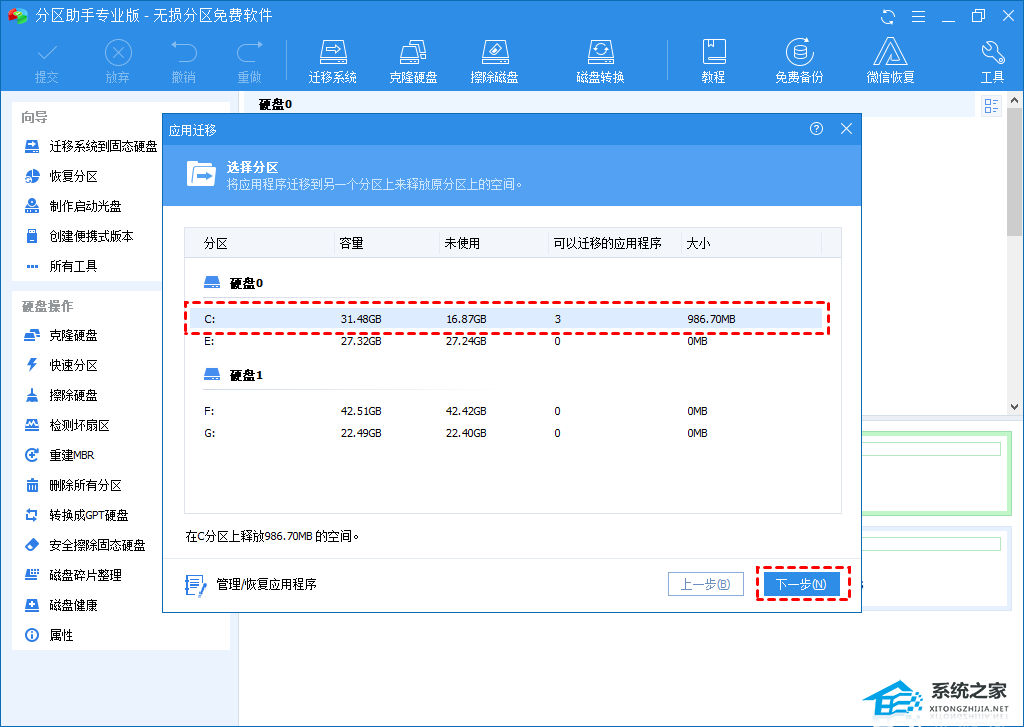1024x727 pixels.
Task: Open the 教程 tutorial icon
Action: [x=713, y=62]
